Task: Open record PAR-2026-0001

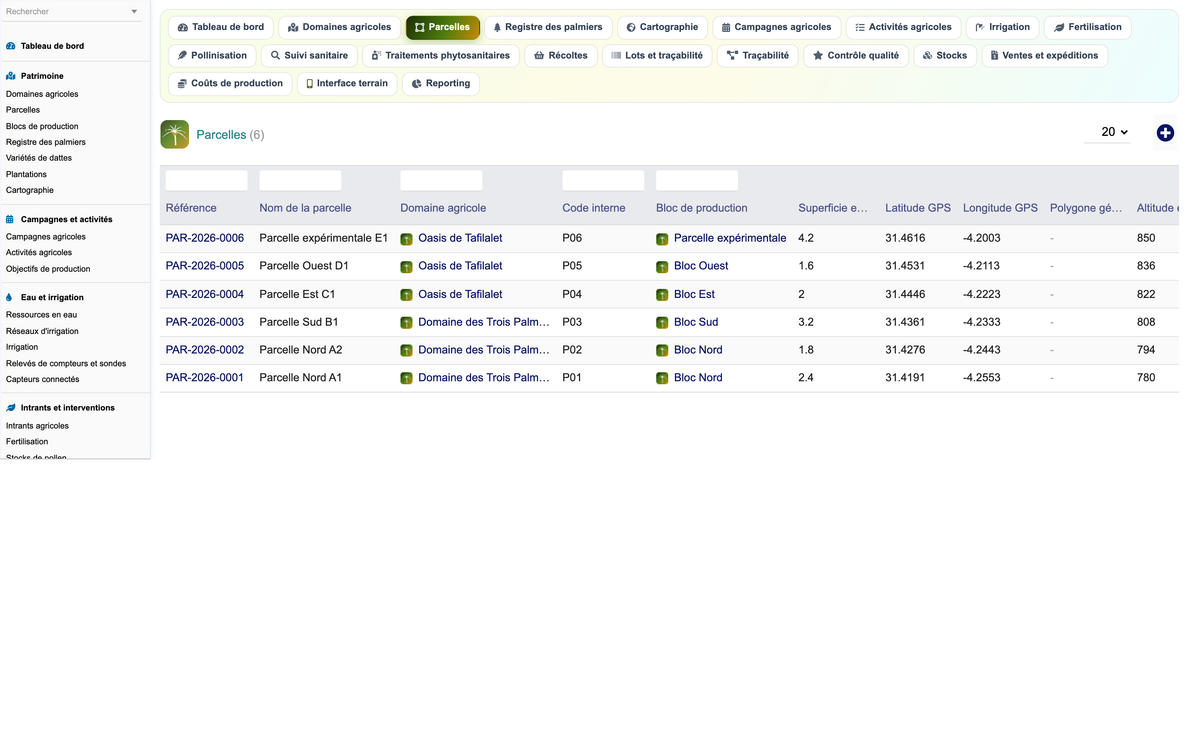Action: click(205, 378)
